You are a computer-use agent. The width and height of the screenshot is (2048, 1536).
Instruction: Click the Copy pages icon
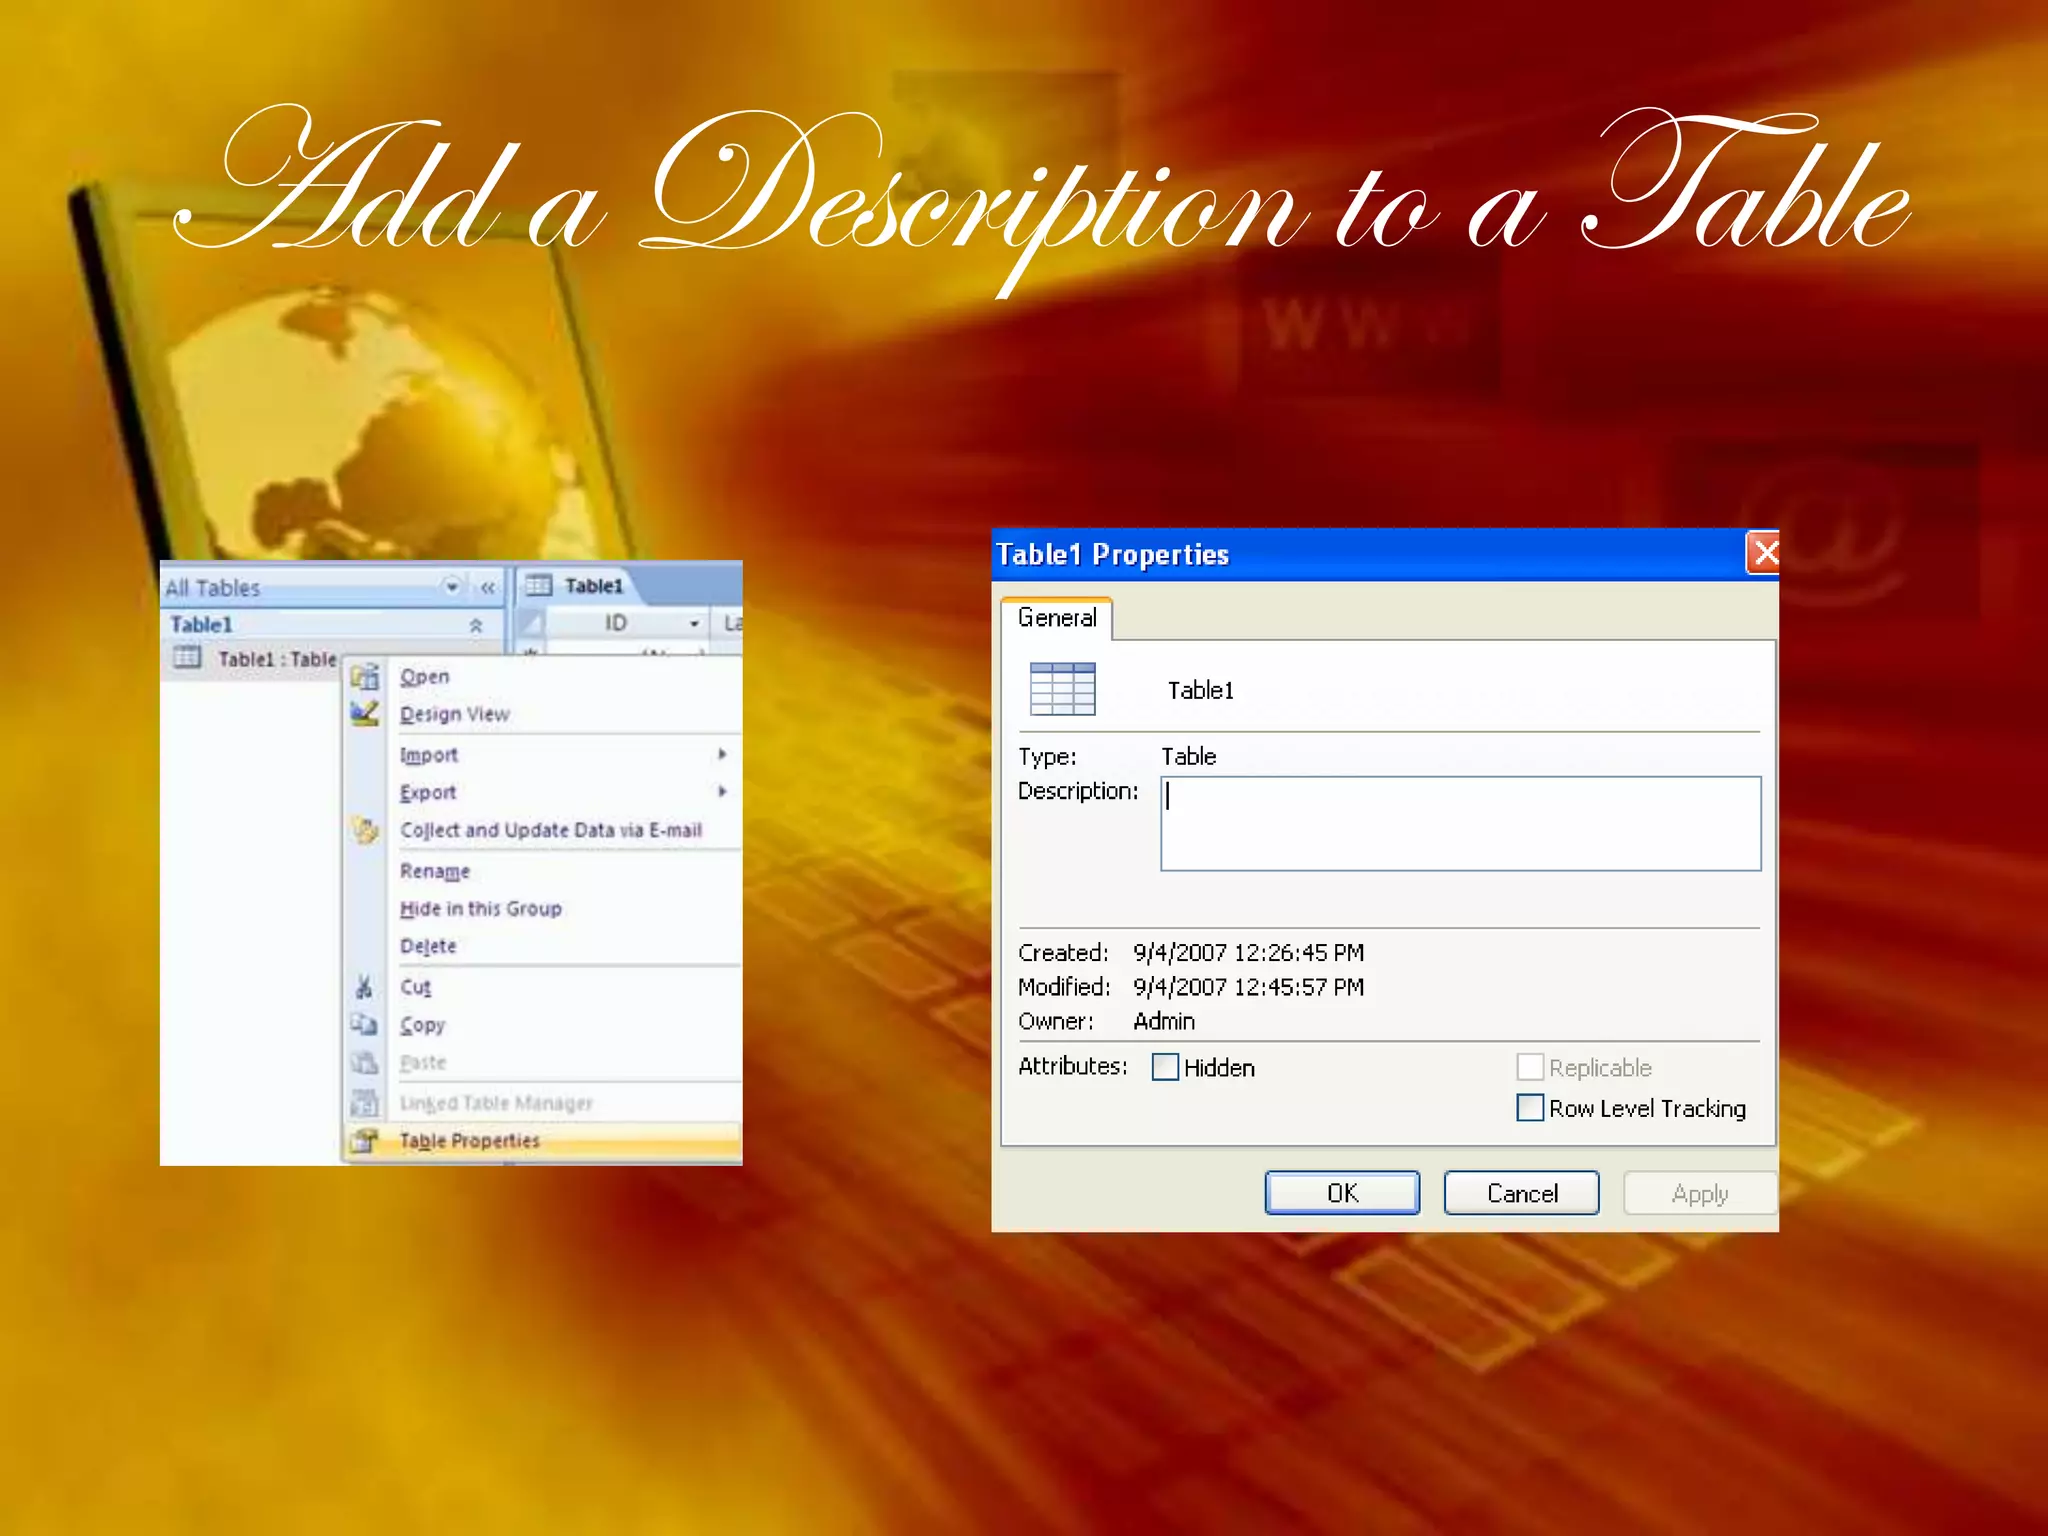click(364, 1025)
